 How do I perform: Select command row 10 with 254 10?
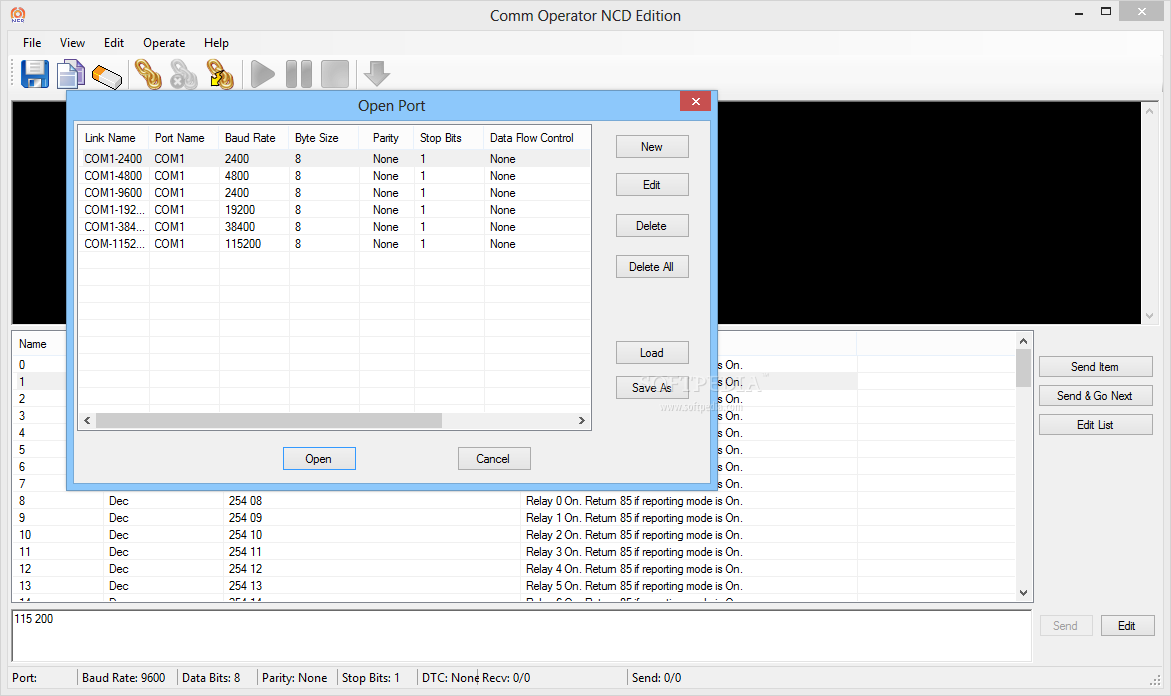coord(515,535)
